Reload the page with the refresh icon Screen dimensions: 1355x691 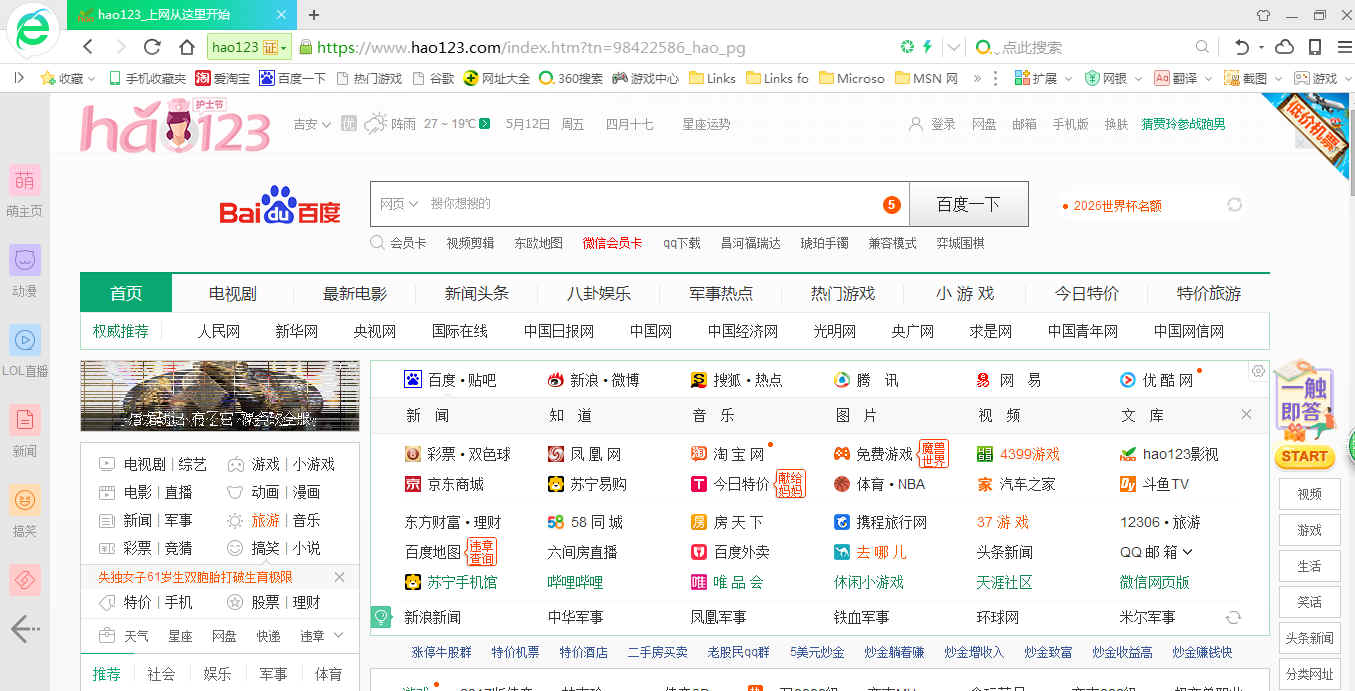pyautogui.click(x=152, y=47)
